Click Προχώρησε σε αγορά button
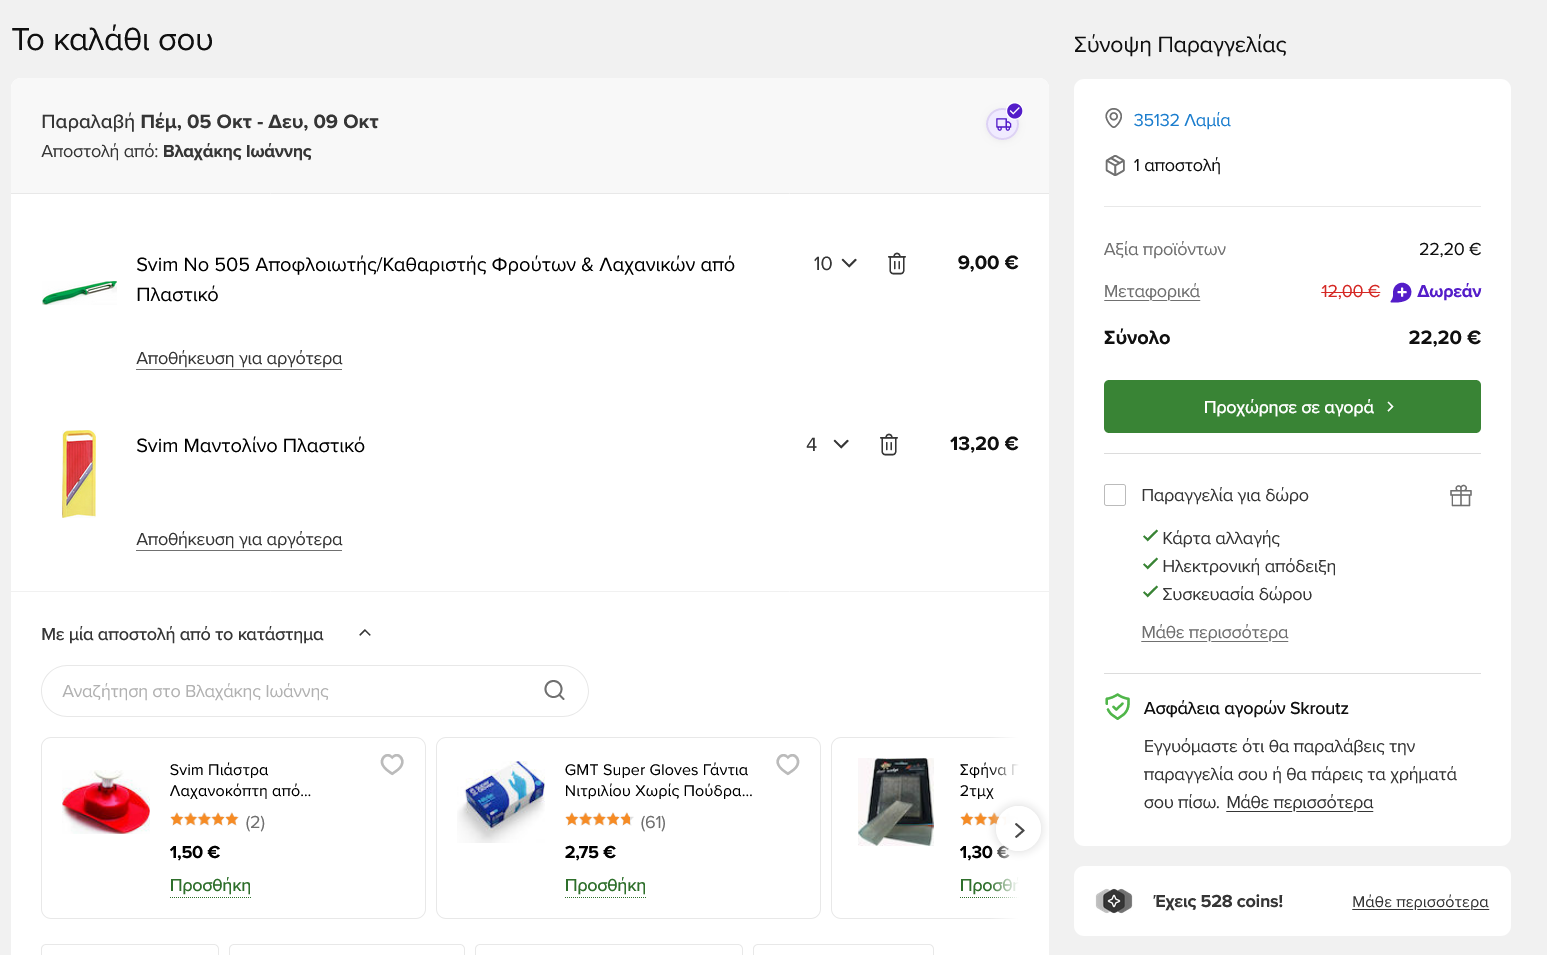1547x955 pixels. click(x=1292, y=407)
